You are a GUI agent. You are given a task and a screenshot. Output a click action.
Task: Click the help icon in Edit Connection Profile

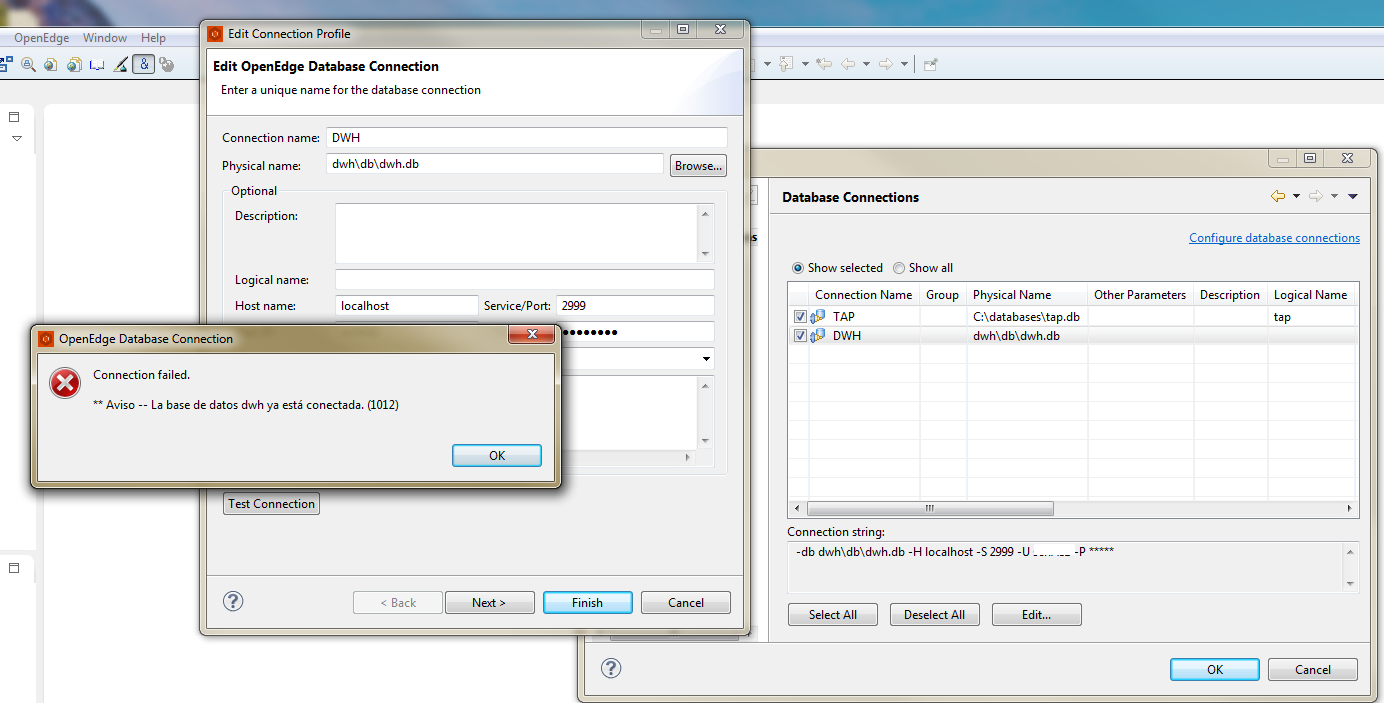pyautogui.click(x=233, y=601)
